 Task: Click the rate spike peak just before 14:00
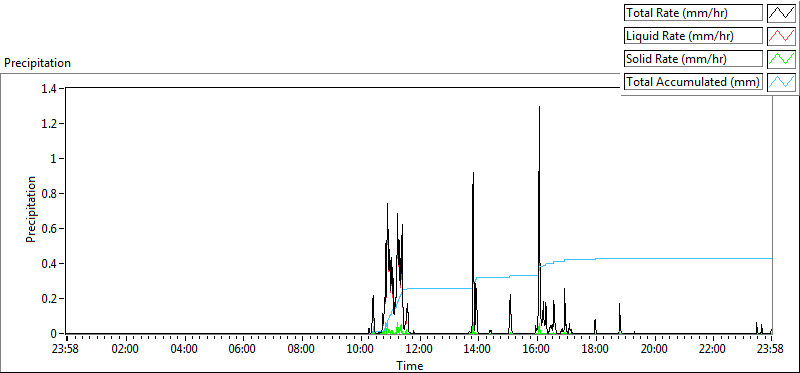[473, 174]
